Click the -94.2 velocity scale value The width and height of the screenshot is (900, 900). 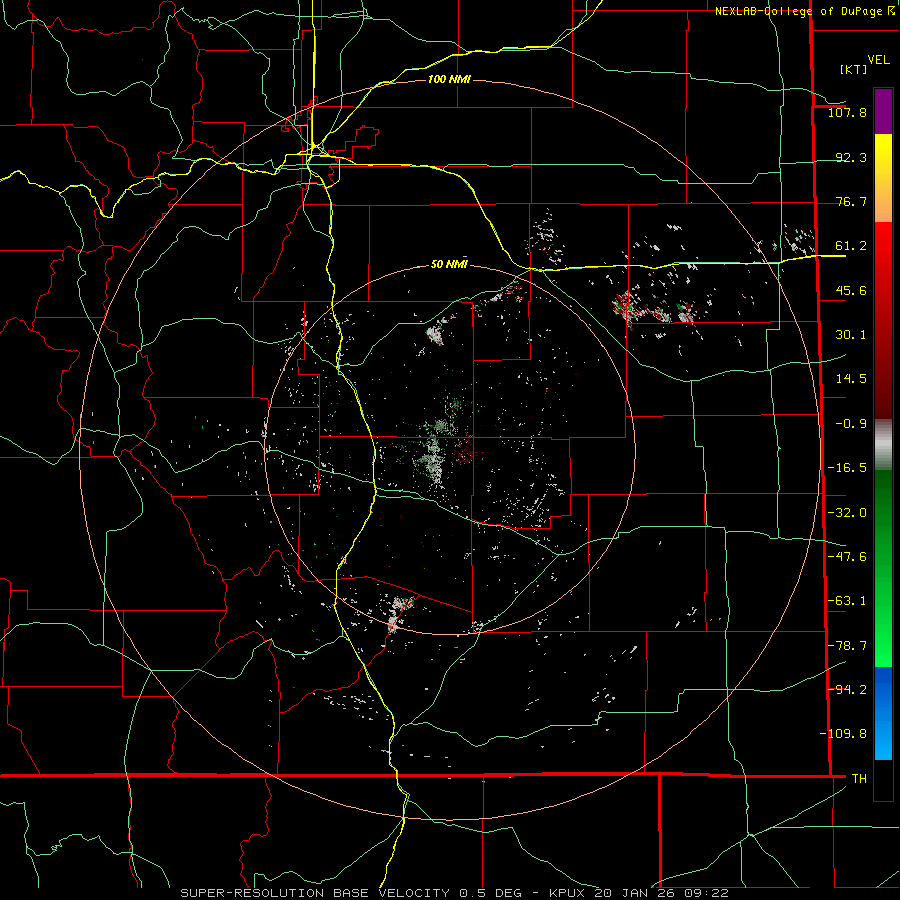point(847,690)
